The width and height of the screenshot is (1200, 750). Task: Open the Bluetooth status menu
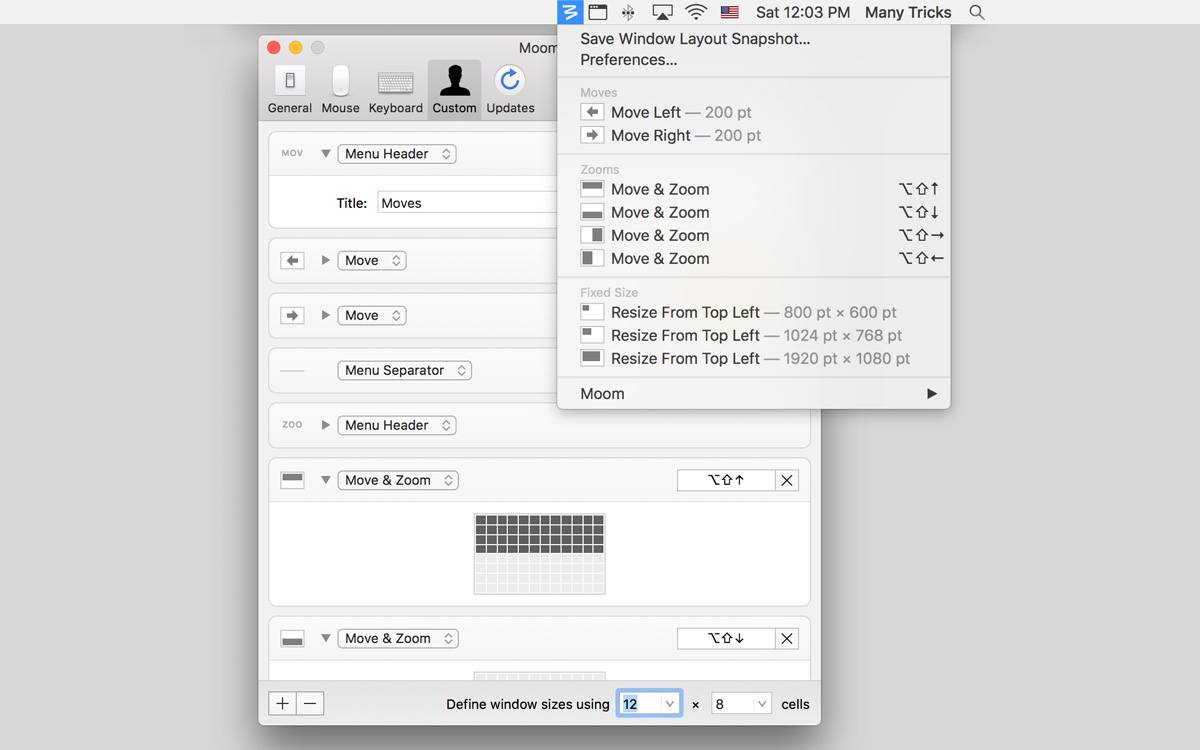coord(628,12)
